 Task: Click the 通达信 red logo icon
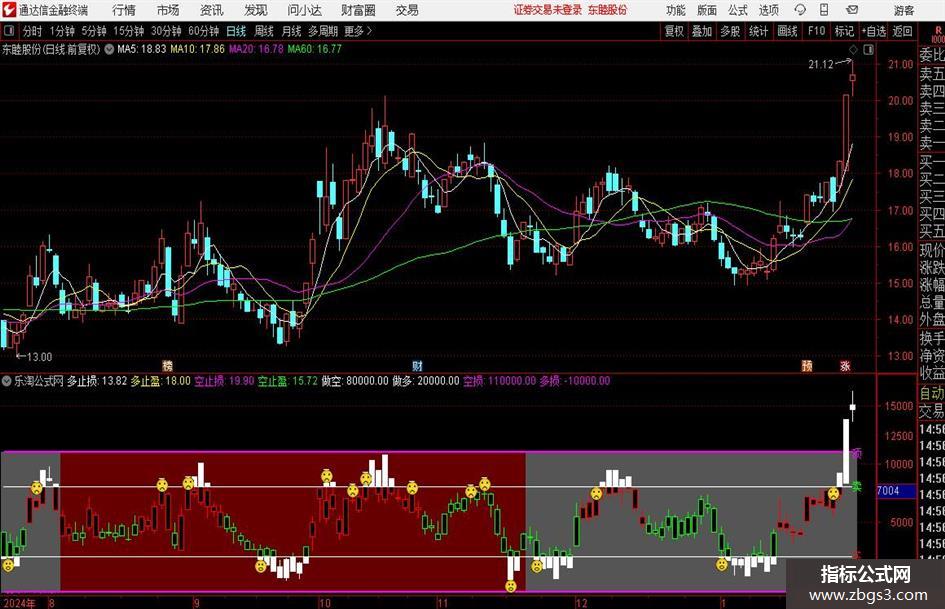(x=8, y=10)
